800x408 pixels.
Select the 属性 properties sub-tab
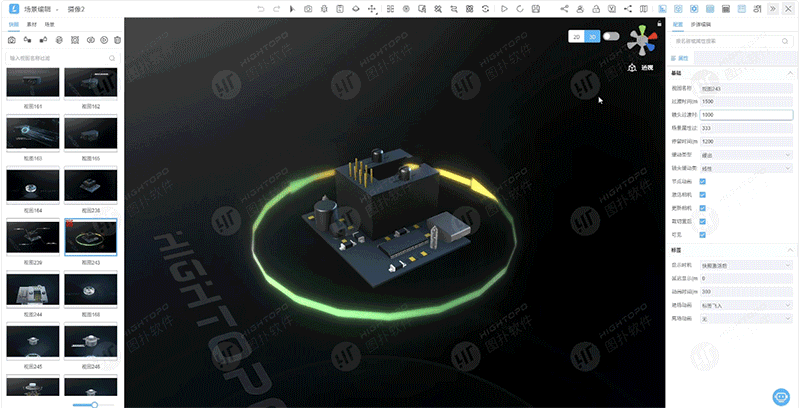coord(680,59)
